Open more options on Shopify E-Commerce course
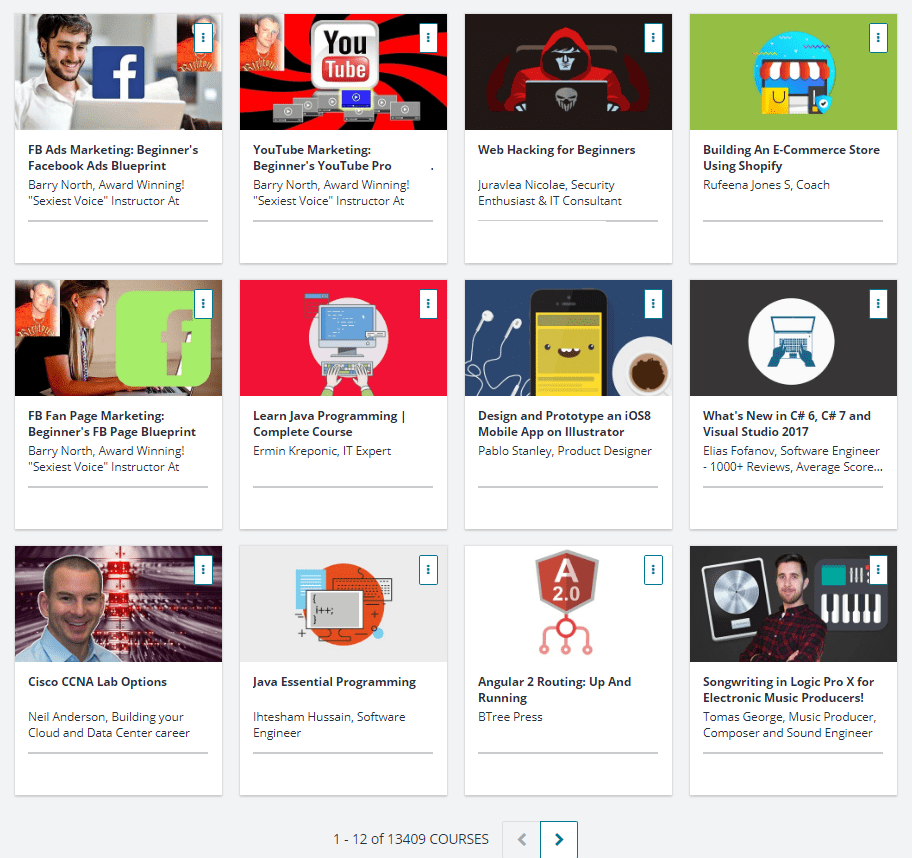 tap(878, 37)
